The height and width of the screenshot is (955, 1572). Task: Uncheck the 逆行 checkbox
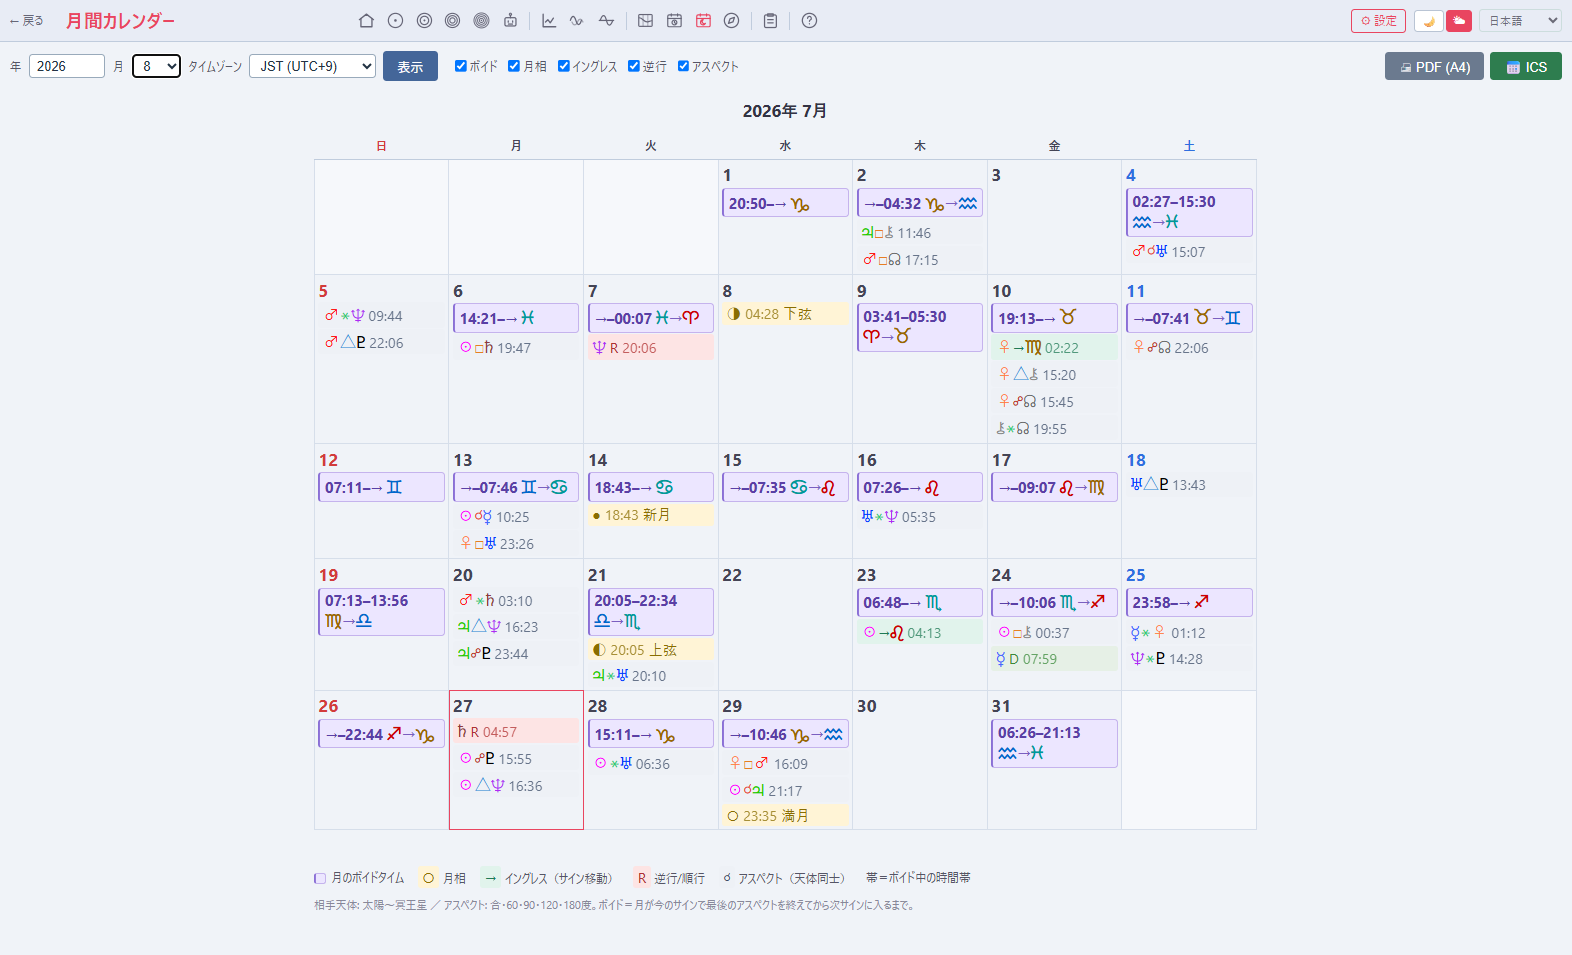point(634,66)
